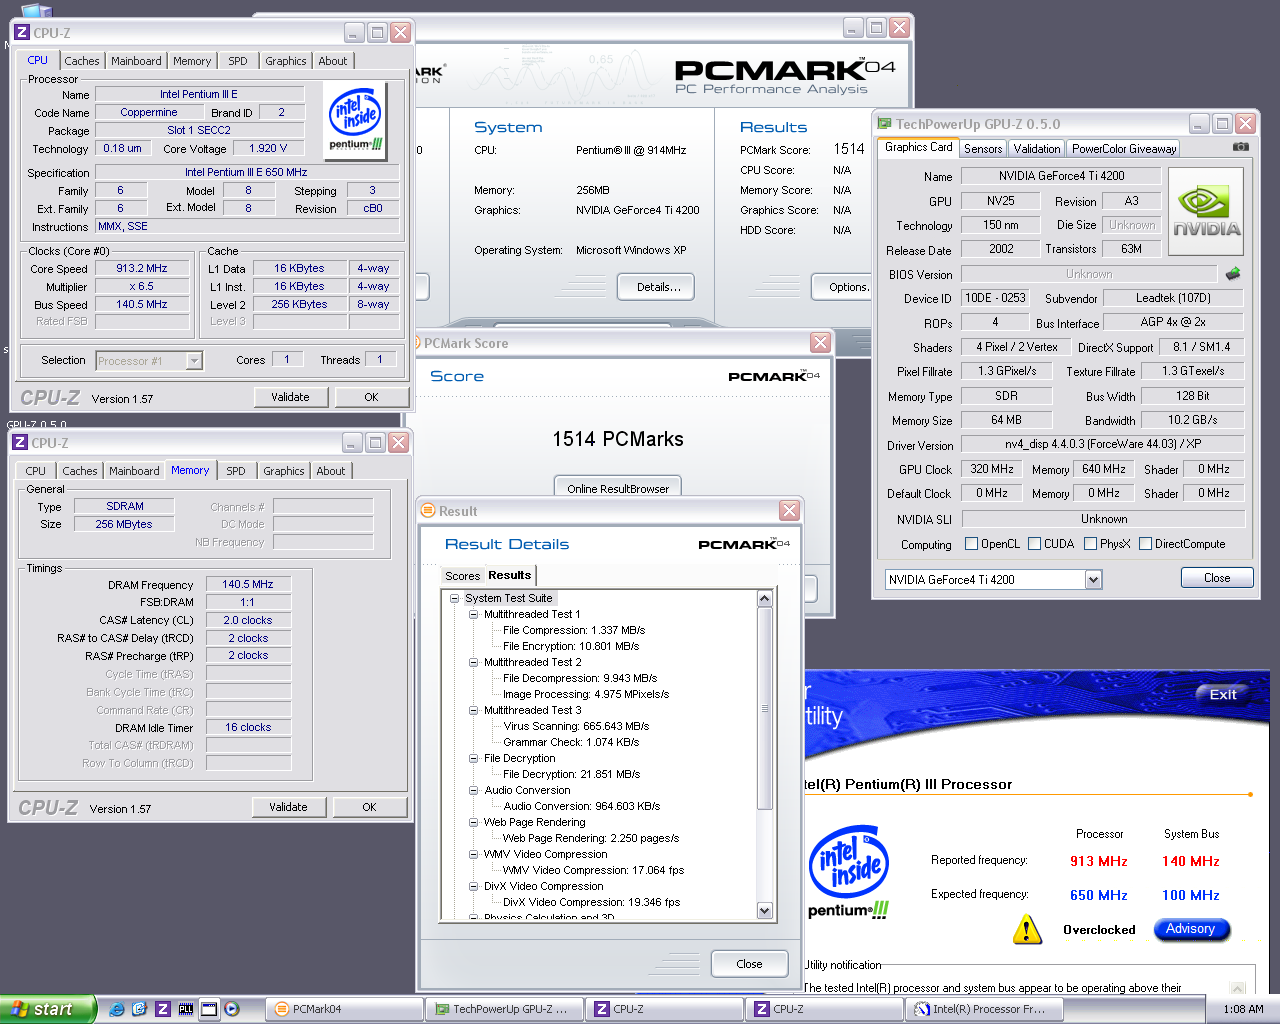The image size is (1280, 1024).
Task: Click the Core Speed 913.2 MHz value
Action: tap(142, 268)
